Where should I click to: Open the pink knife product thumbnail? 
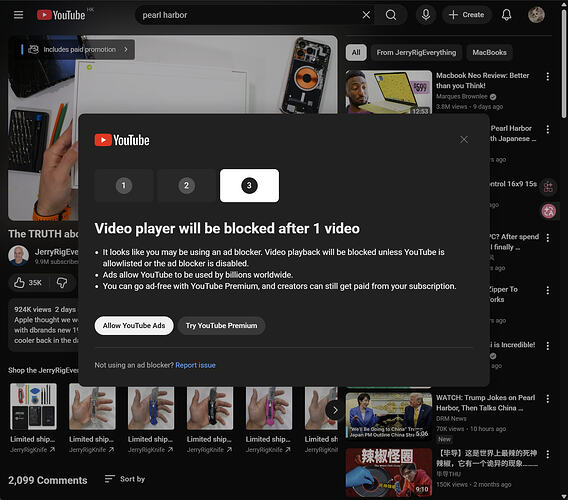[269, 408]
